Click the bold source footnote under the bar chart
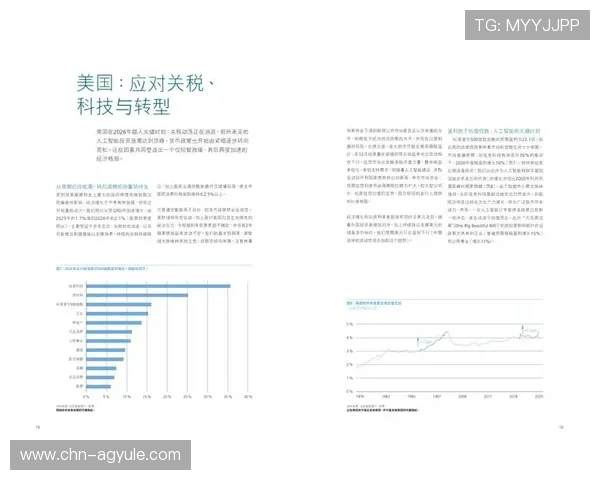This screenshot has height=480, width=600. [x=75, y=410]
